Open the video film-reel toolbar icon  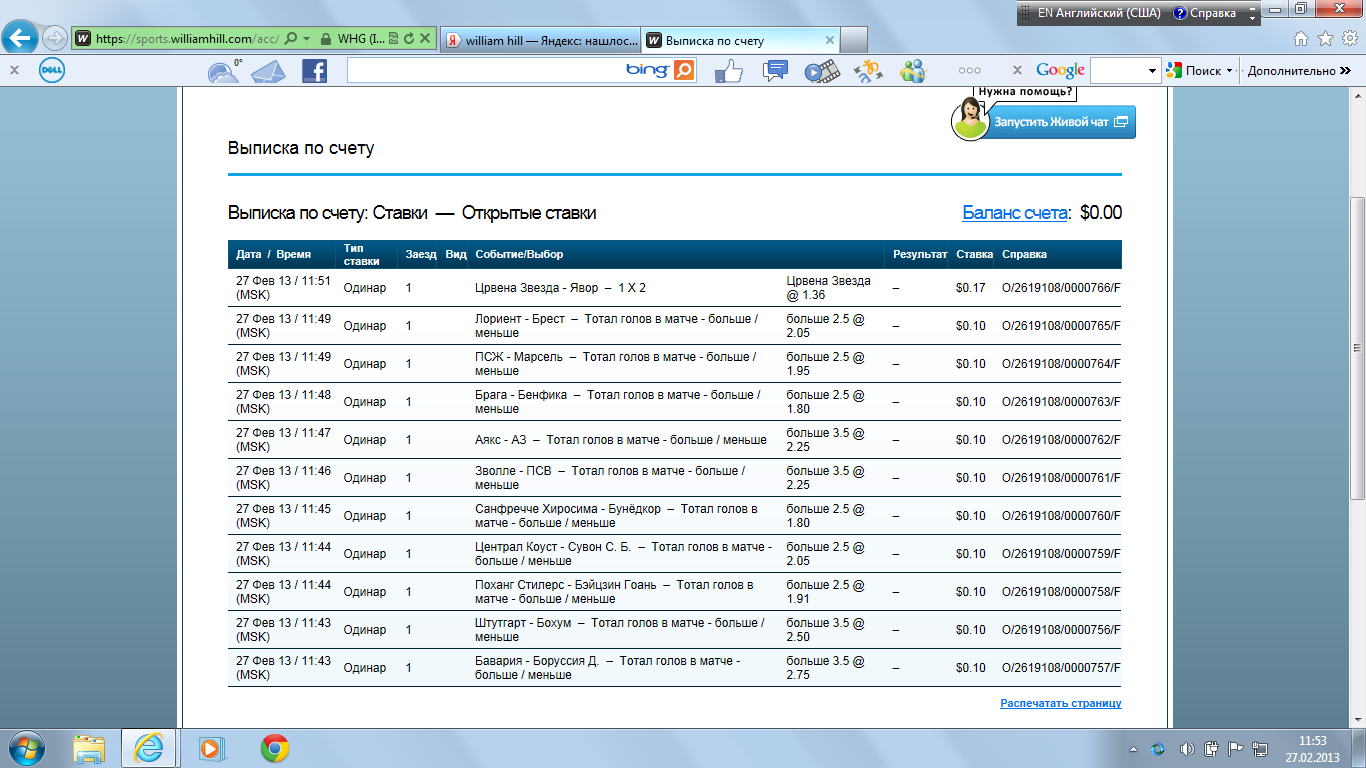pos(821,71)
